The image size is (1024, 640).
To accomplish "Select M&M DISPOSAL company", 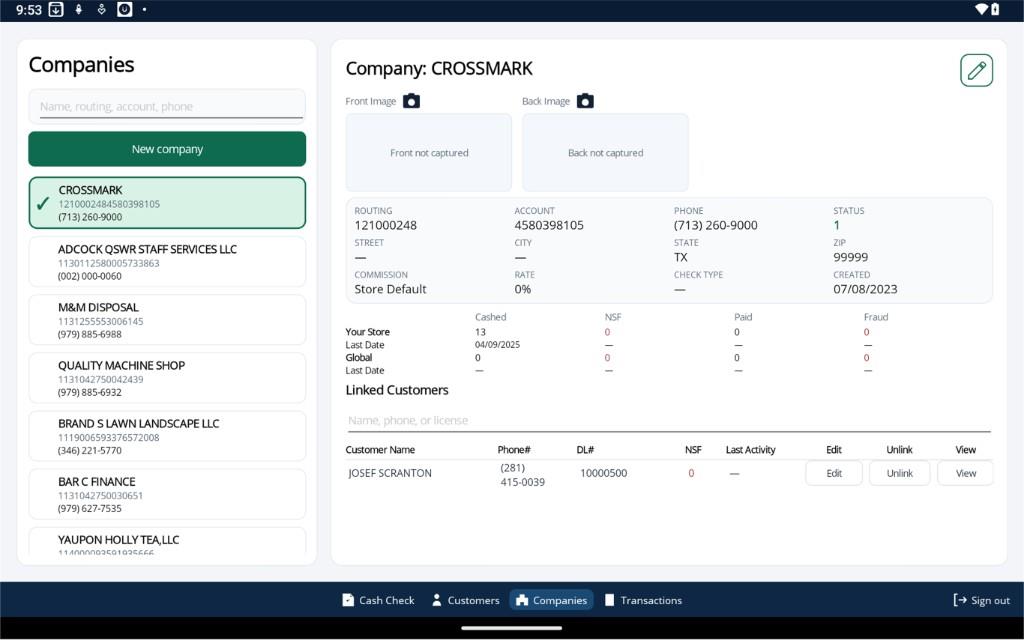I will coord(167,320).
